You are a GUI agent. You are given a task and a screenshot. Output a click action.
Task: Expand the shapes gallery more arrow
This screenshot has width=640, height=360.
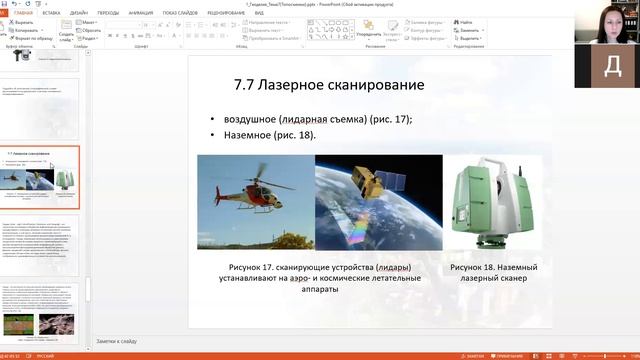(352, 37)
